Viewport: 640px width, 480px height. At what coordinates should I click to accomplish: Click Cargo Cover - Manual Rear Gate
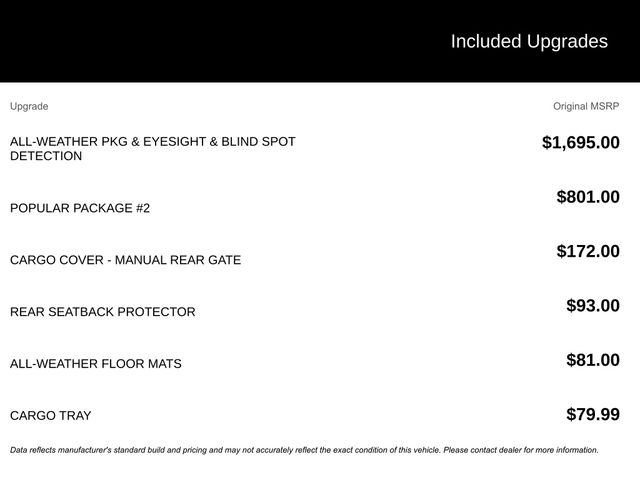click(x=125, y=260)
